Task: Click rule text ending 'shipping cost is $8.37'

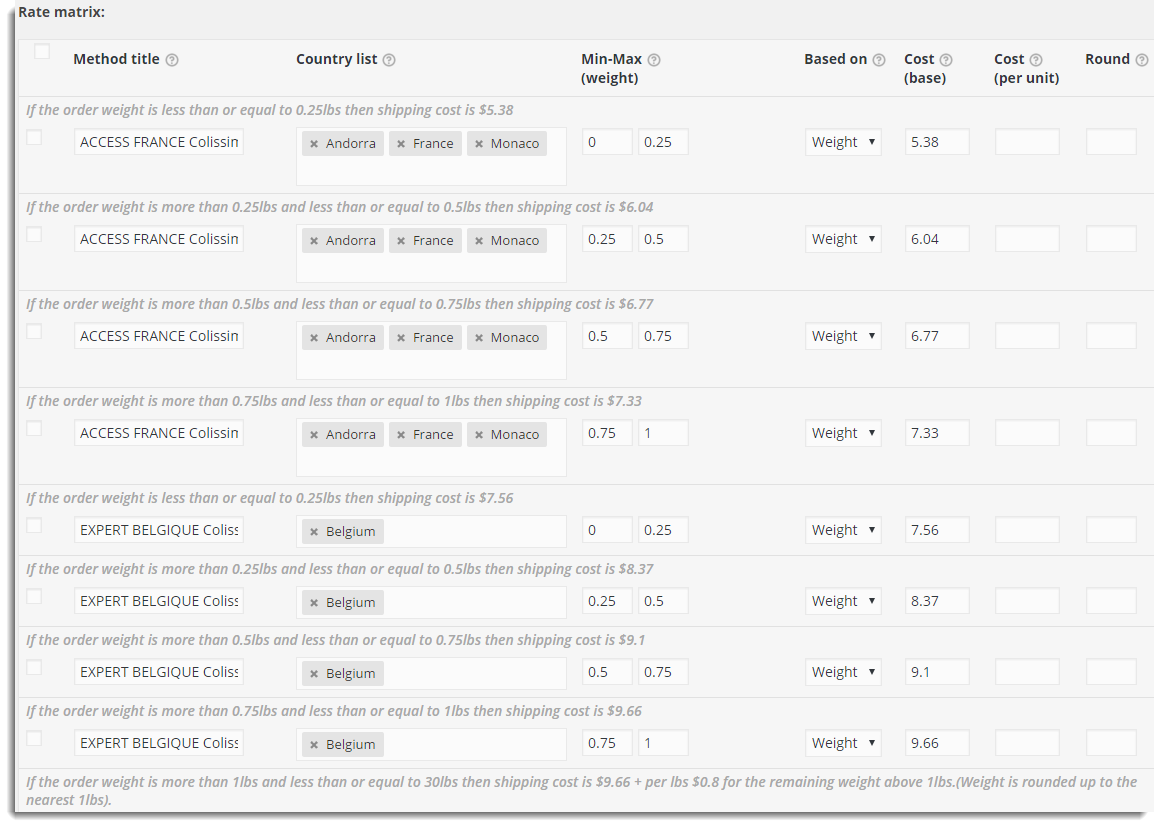Action: pyautogui.click(x=340, y=569)
